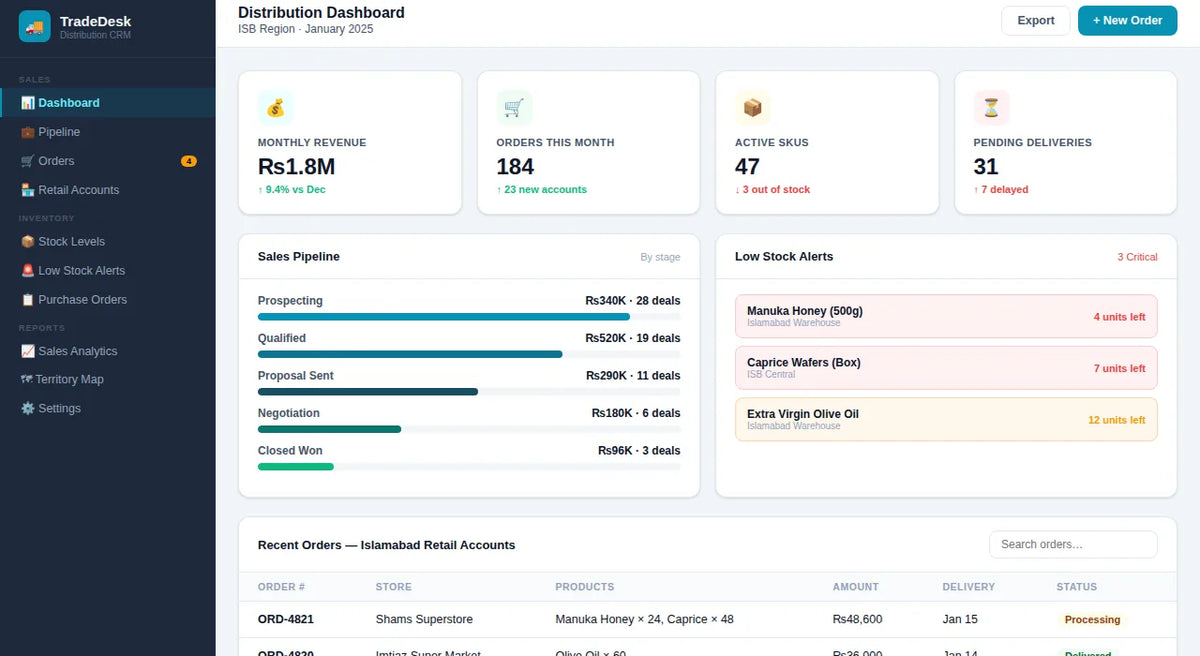This screenshot has width=1200, height=656.
Task: Click the Rs48,600 amount cell
Action: (x=857, y=620)
